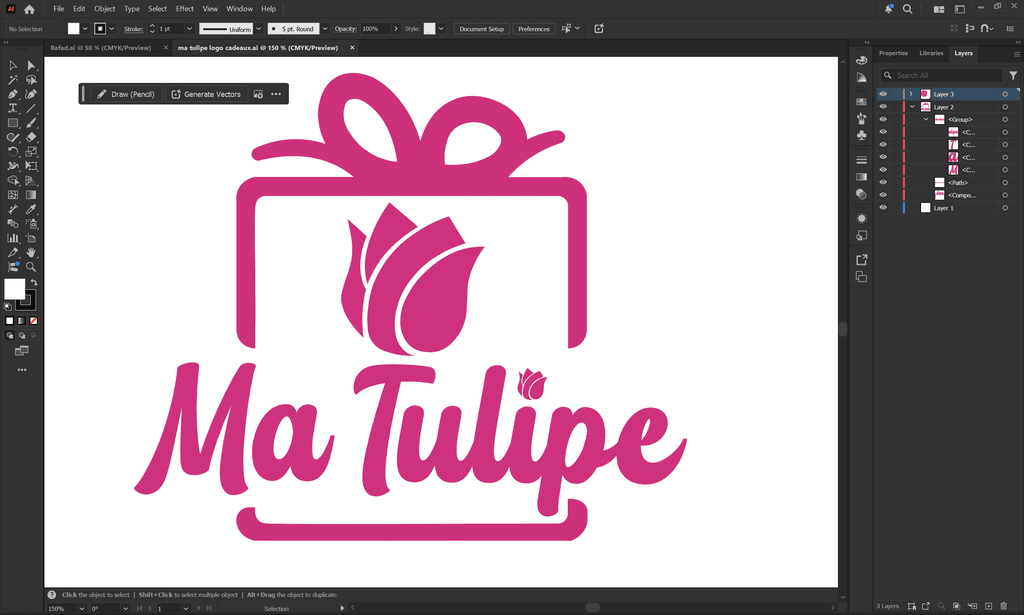Select the Direct Selection tool
The image size is (1024, 615).
(31, 65)
